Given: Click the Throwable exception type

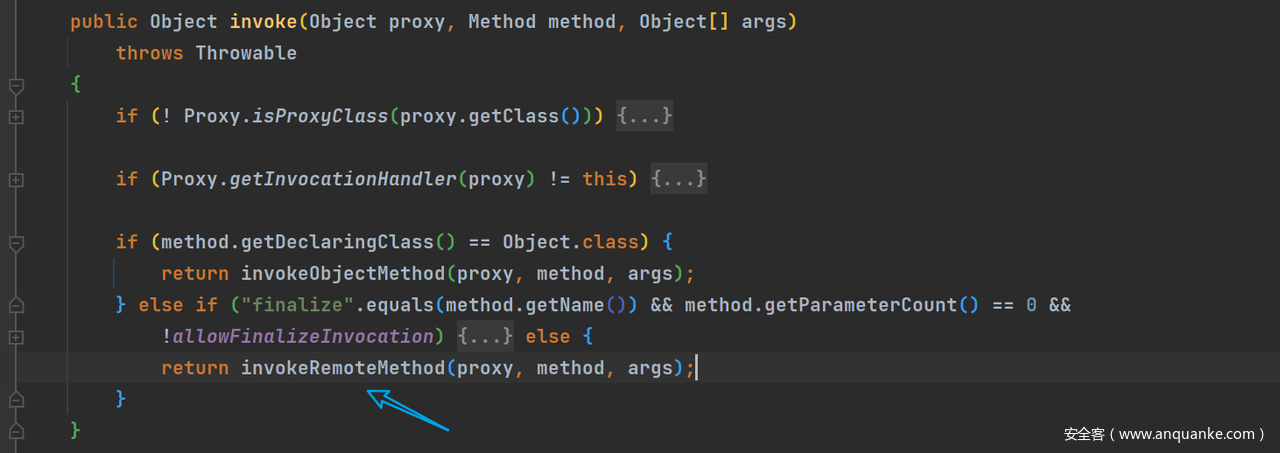Looking at the screenshot, I should [245, 53].
